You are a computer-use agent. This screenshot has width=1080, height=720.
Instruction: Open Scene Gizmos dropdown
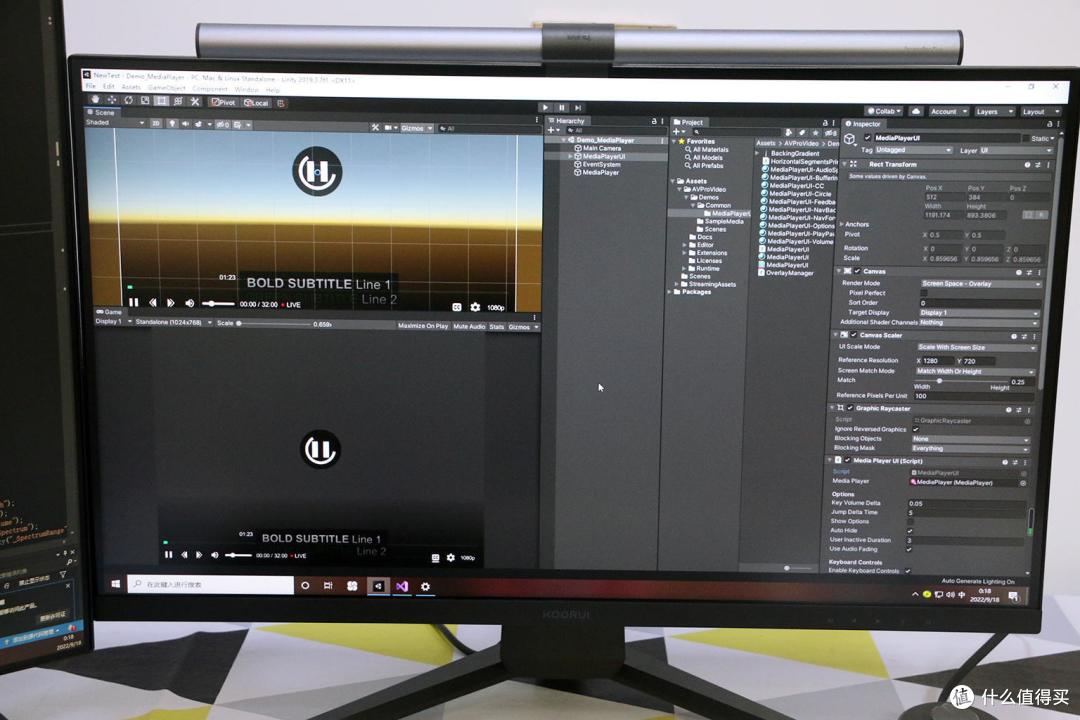(417, 128)
